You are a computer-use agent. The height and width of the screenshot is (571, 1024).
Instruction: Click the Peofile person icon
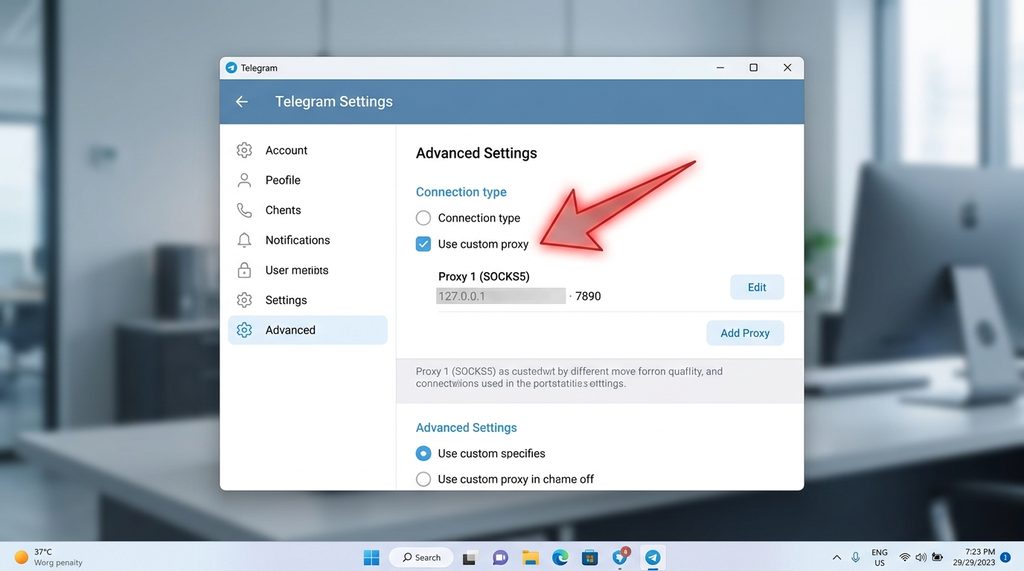(244, 180)
